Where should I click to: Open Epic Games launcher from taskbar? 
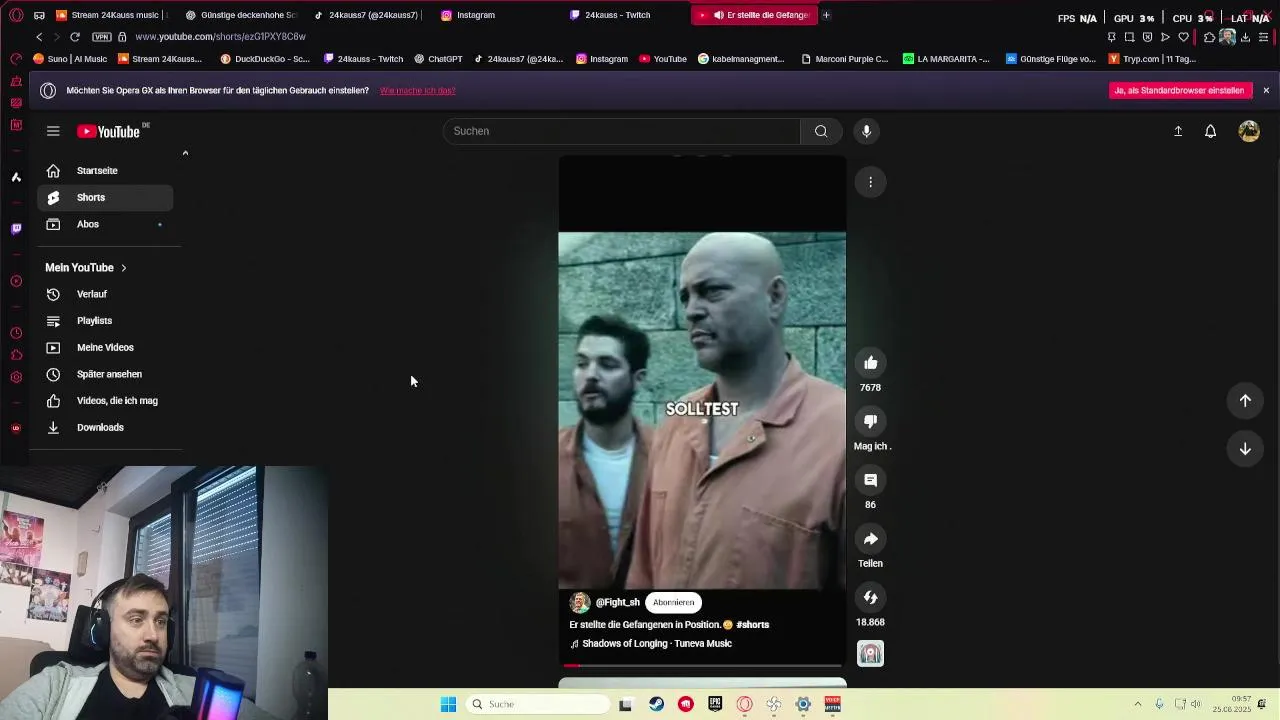[715, 704]
